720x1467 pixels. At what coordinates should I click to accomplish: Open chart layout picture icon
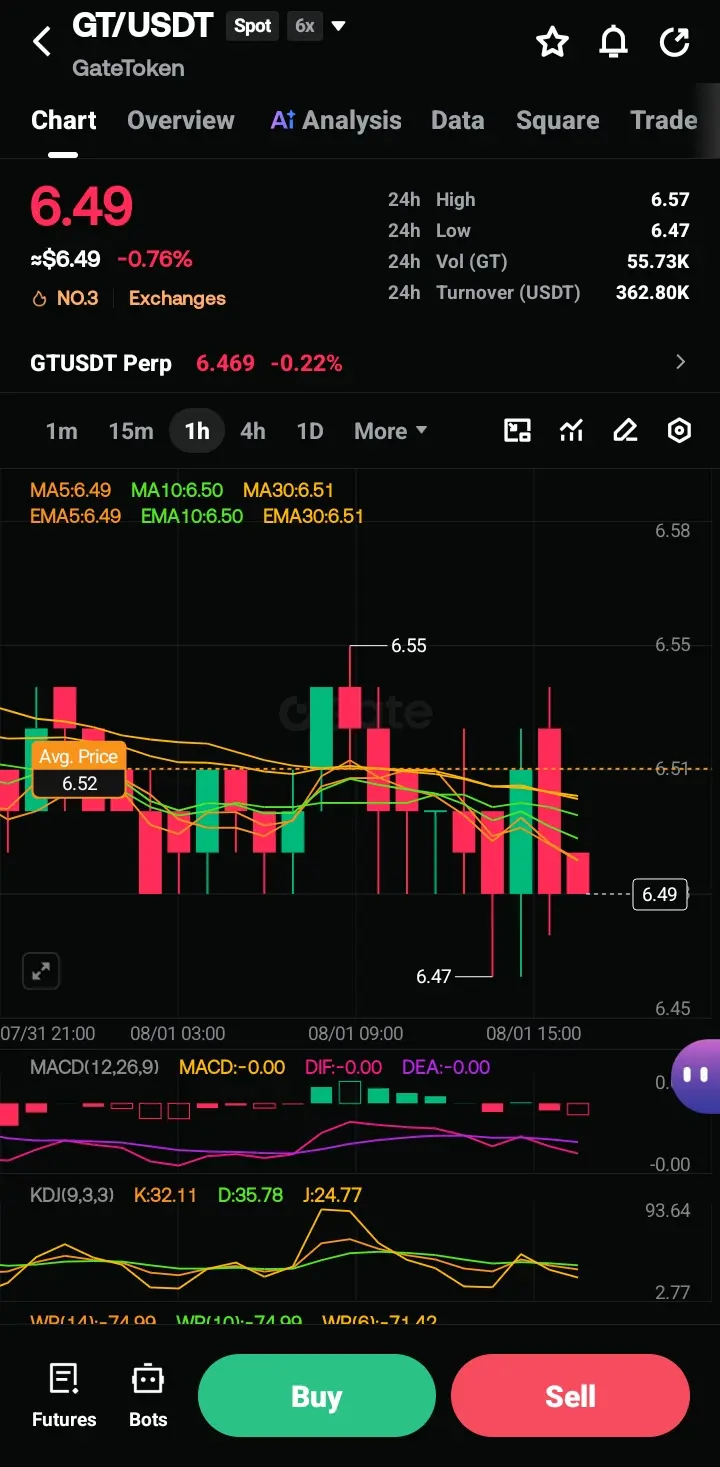[517, 431]
